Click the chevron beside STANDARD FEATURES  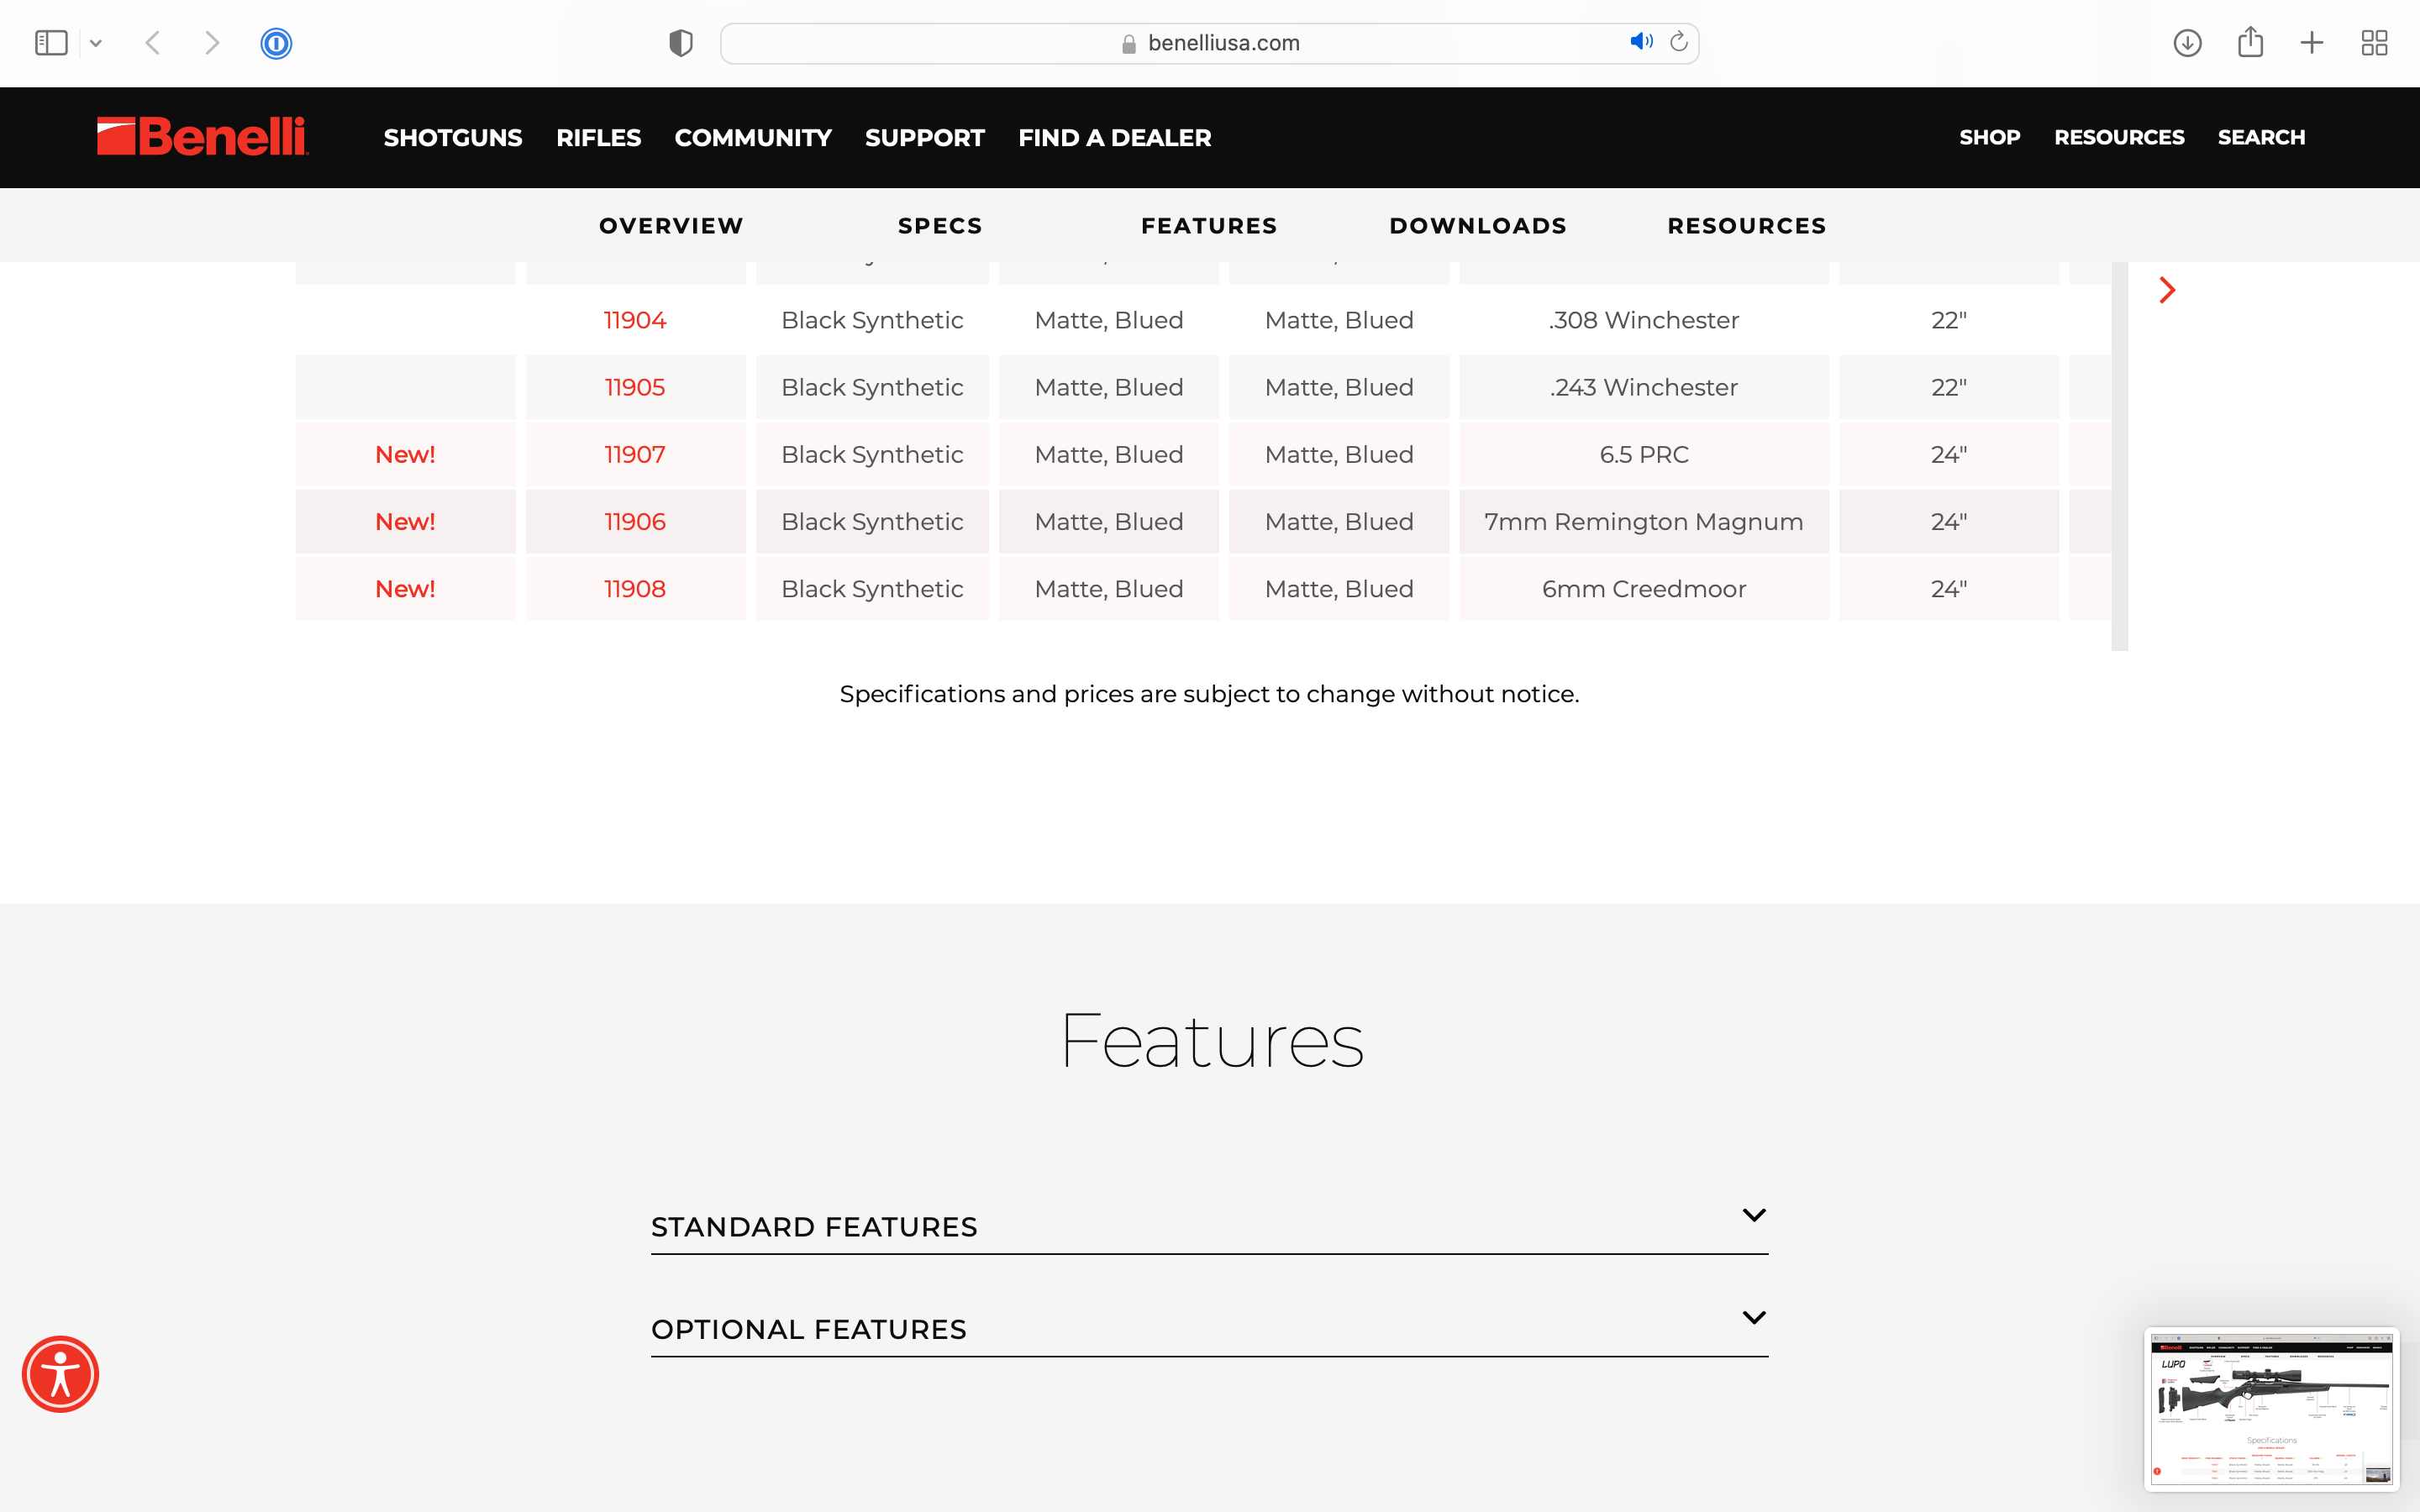tap(1753, 1215)
